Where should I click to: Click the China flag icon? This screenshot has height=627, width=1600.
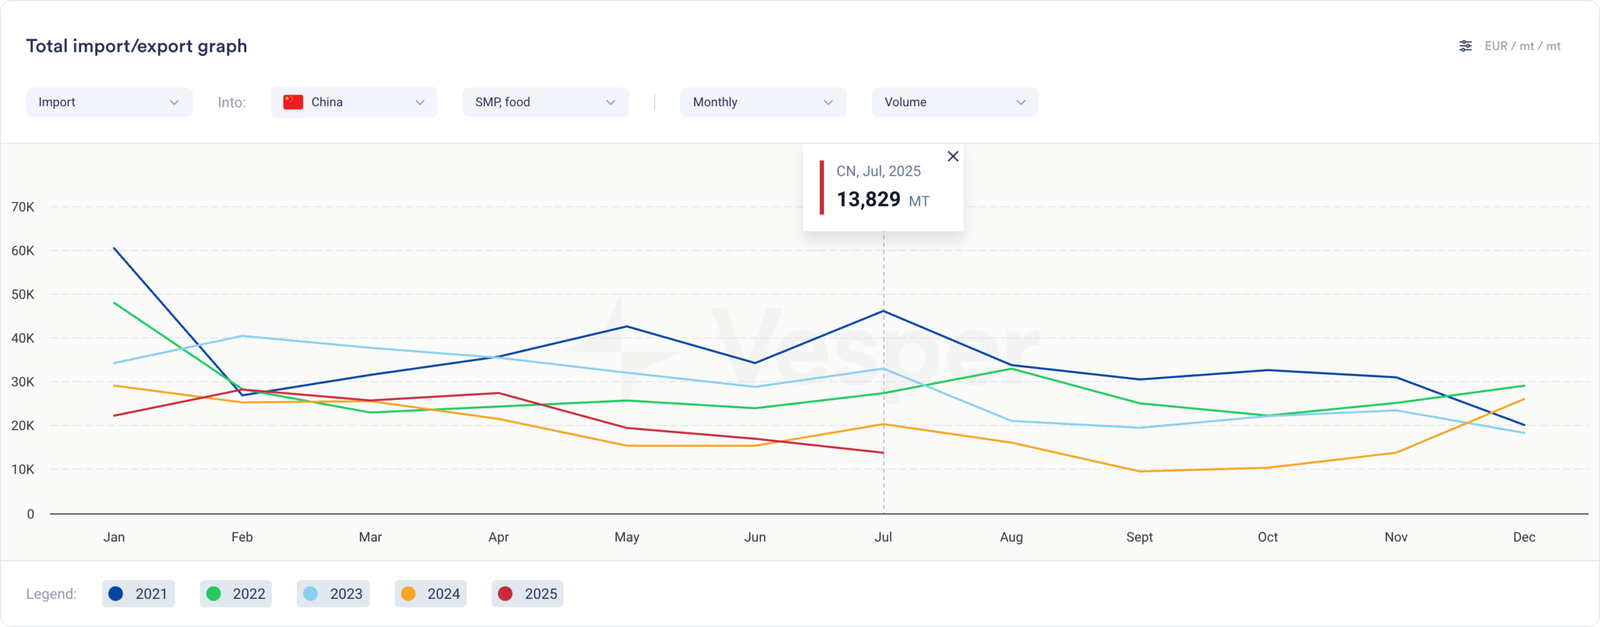point(293,102)
